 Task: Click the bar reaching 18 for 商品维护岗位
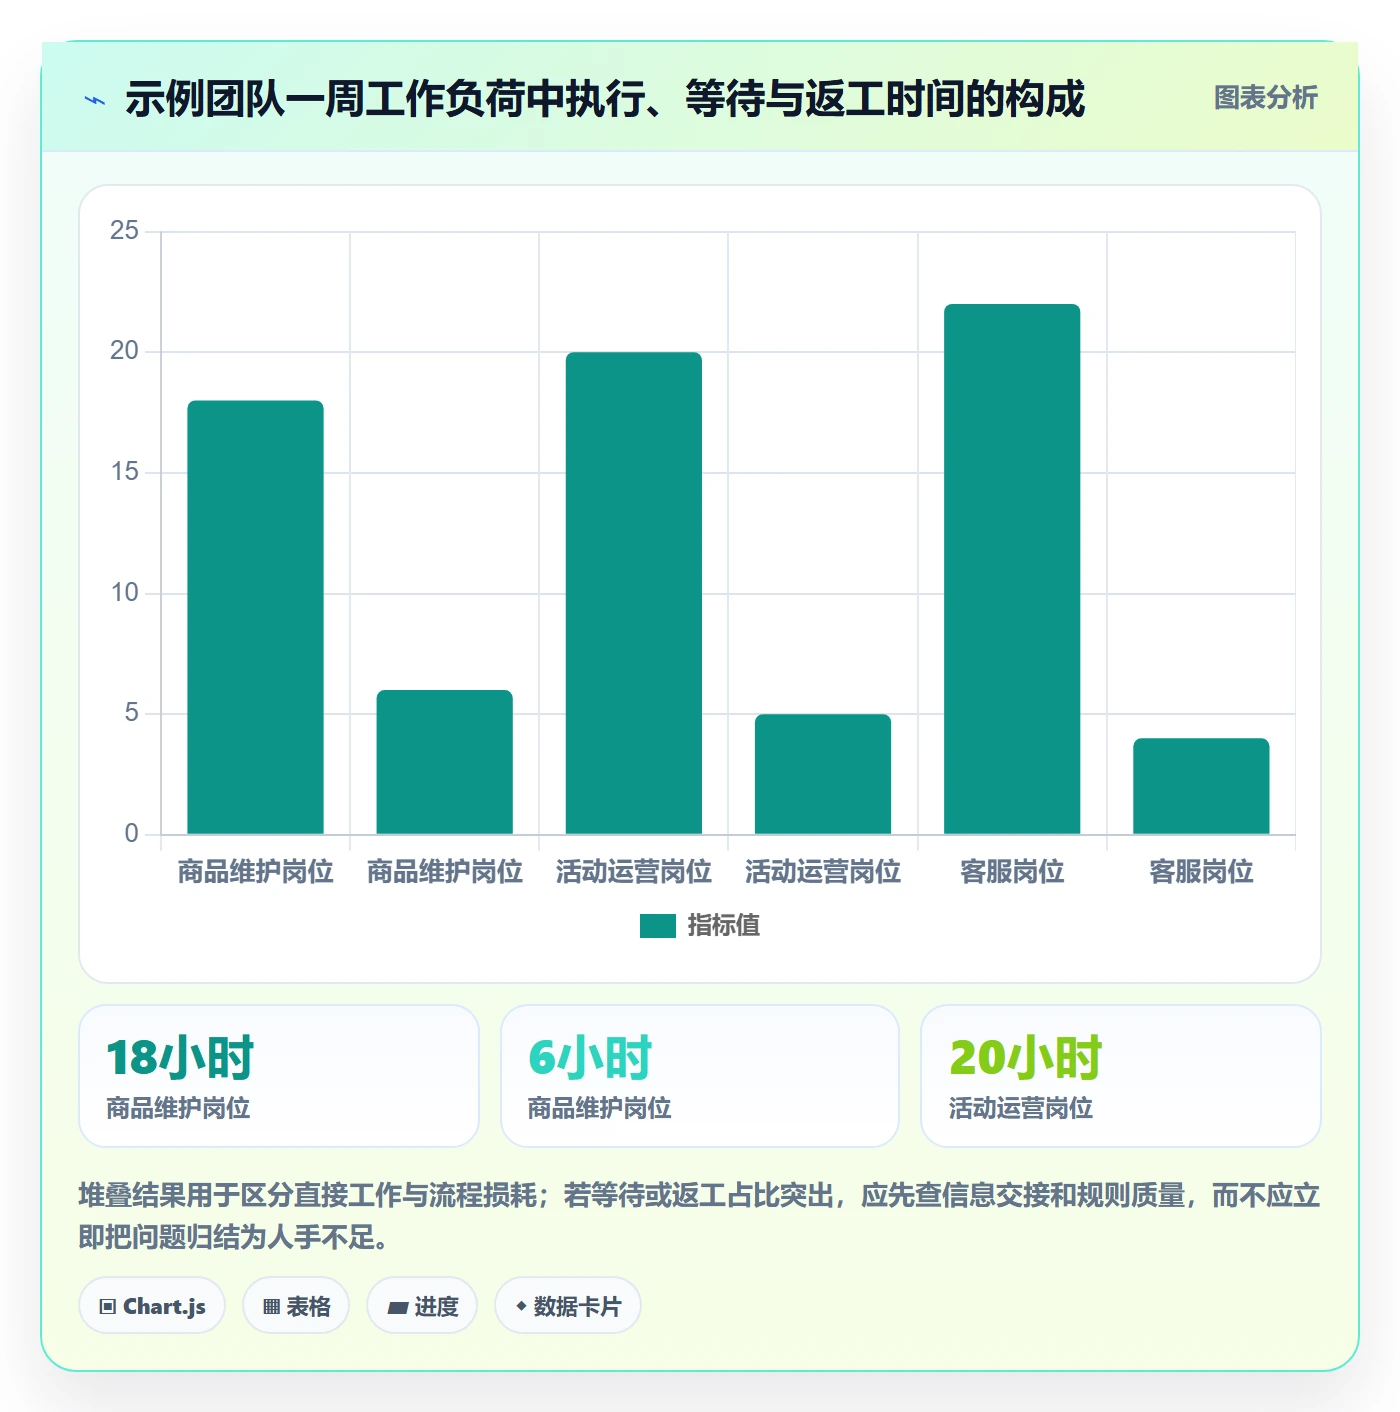[x=255, y=617]
